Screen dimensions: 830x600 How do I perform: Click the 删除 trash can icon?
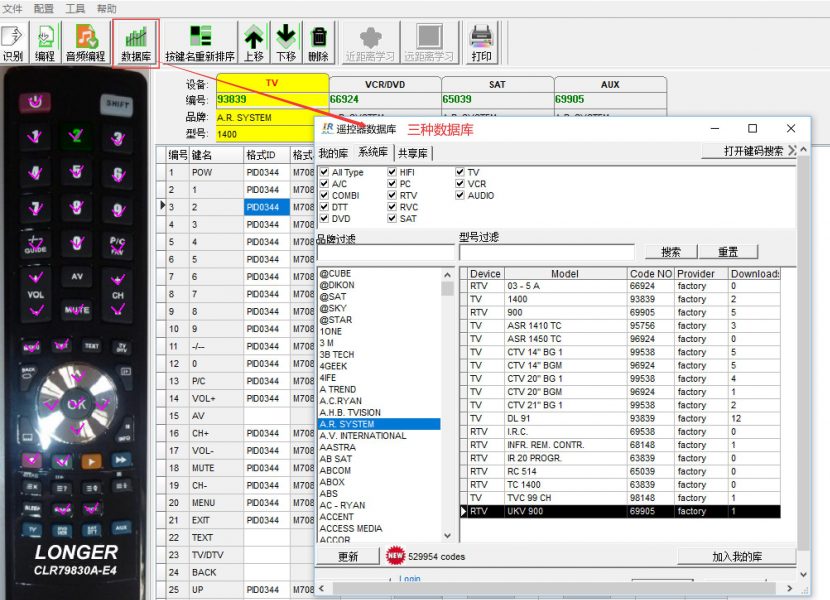318,42
